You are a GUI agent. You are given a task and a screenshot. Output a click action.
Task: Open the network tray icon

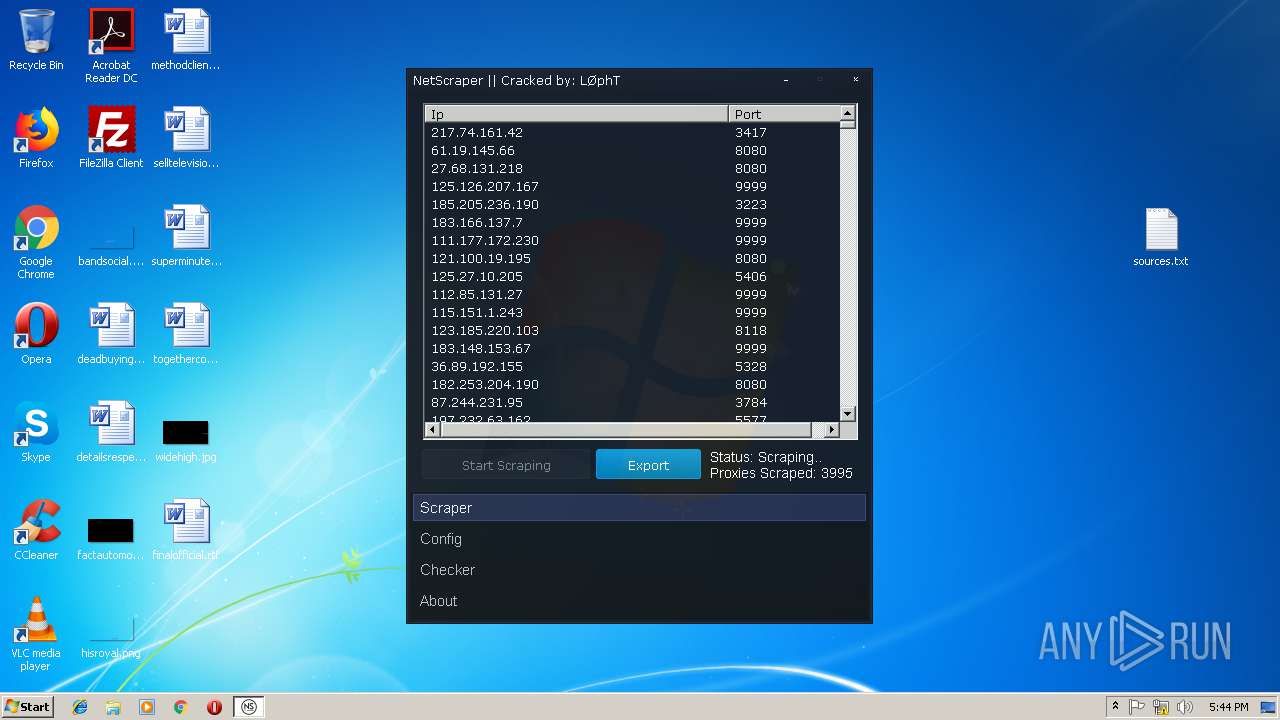pyautogui.click(x=1161, y=707)
